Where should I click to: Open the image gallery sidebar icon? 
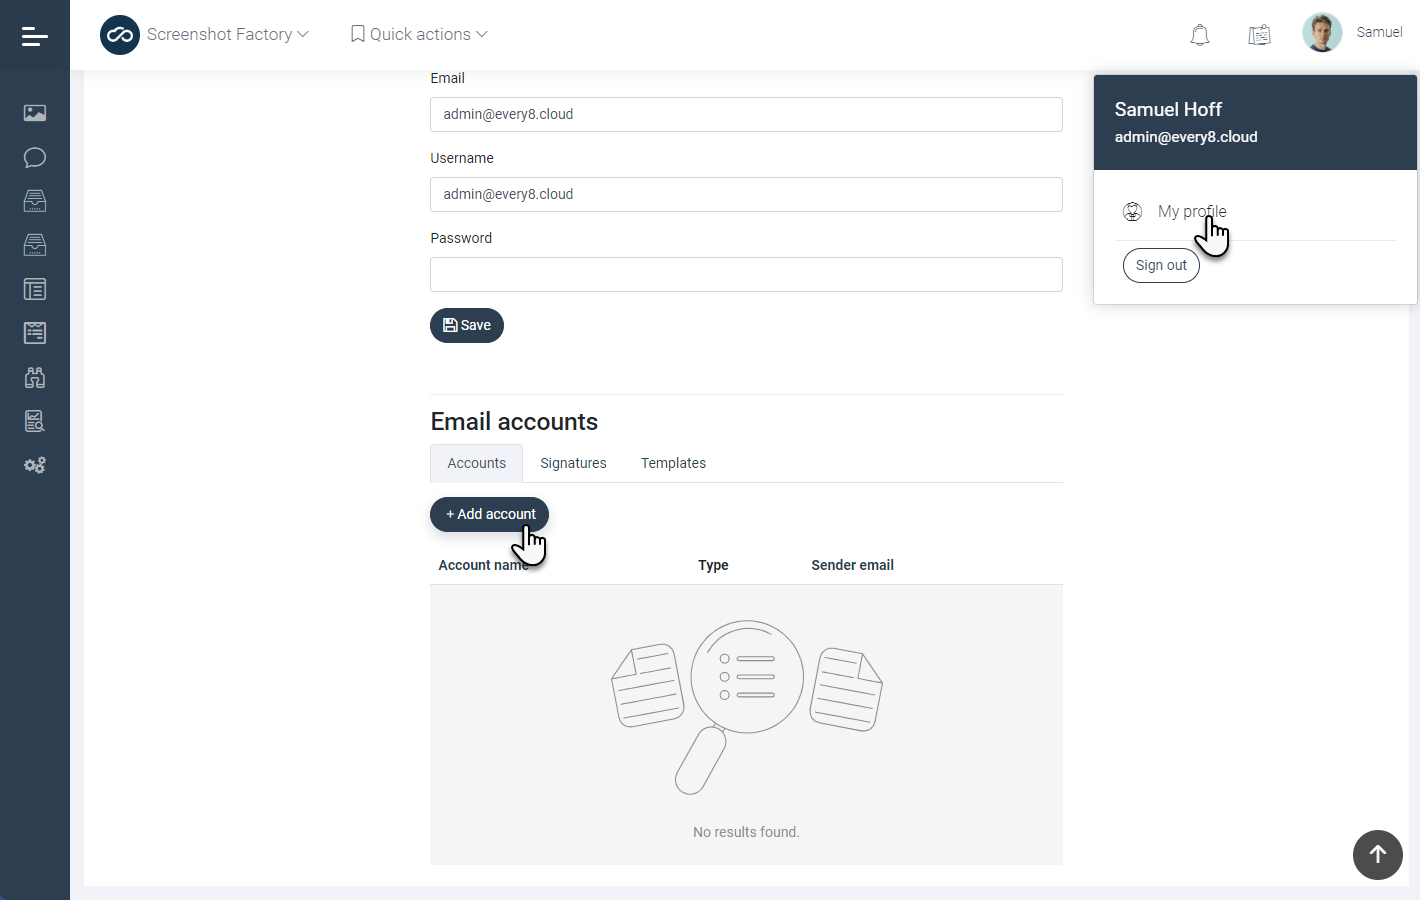tap(35, 113)
